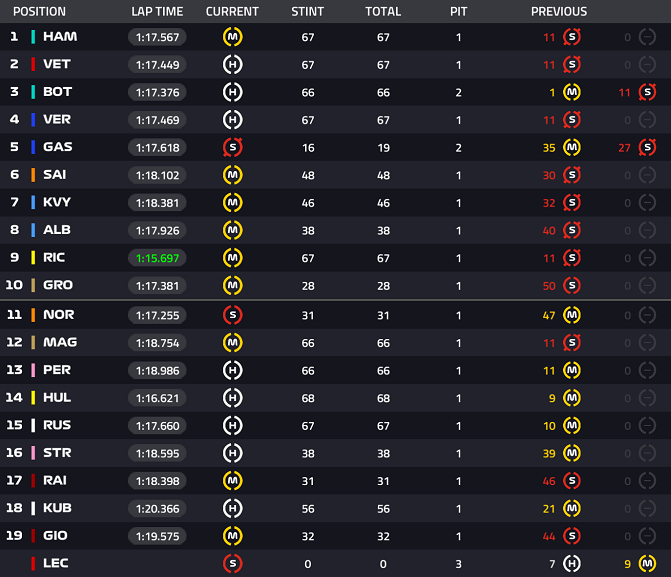The width and height of the screenshot is (671, 577).
Task: Click VET's current hard tyre icon
Action: (232, 65)
